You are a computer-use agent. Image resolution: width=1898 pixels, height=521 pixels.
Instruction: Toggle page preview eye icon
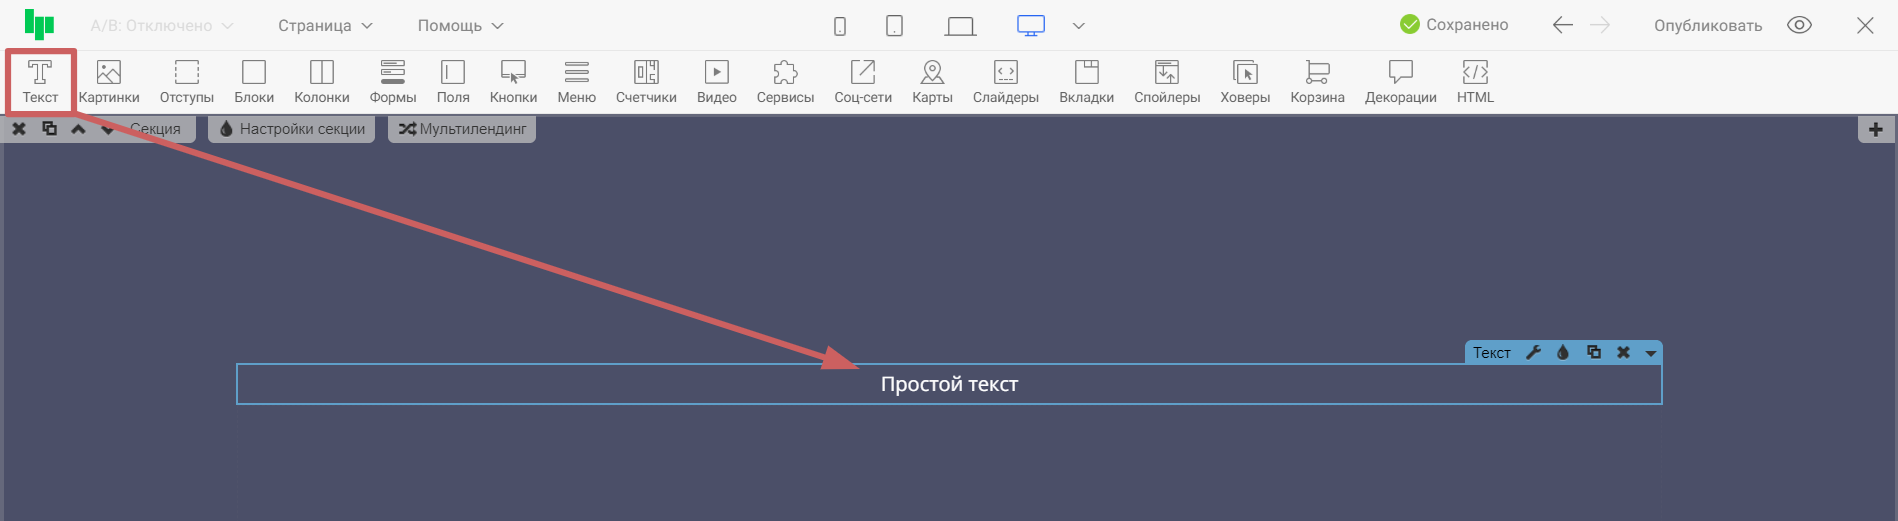pyautogui.click(x=1799, y=25)
